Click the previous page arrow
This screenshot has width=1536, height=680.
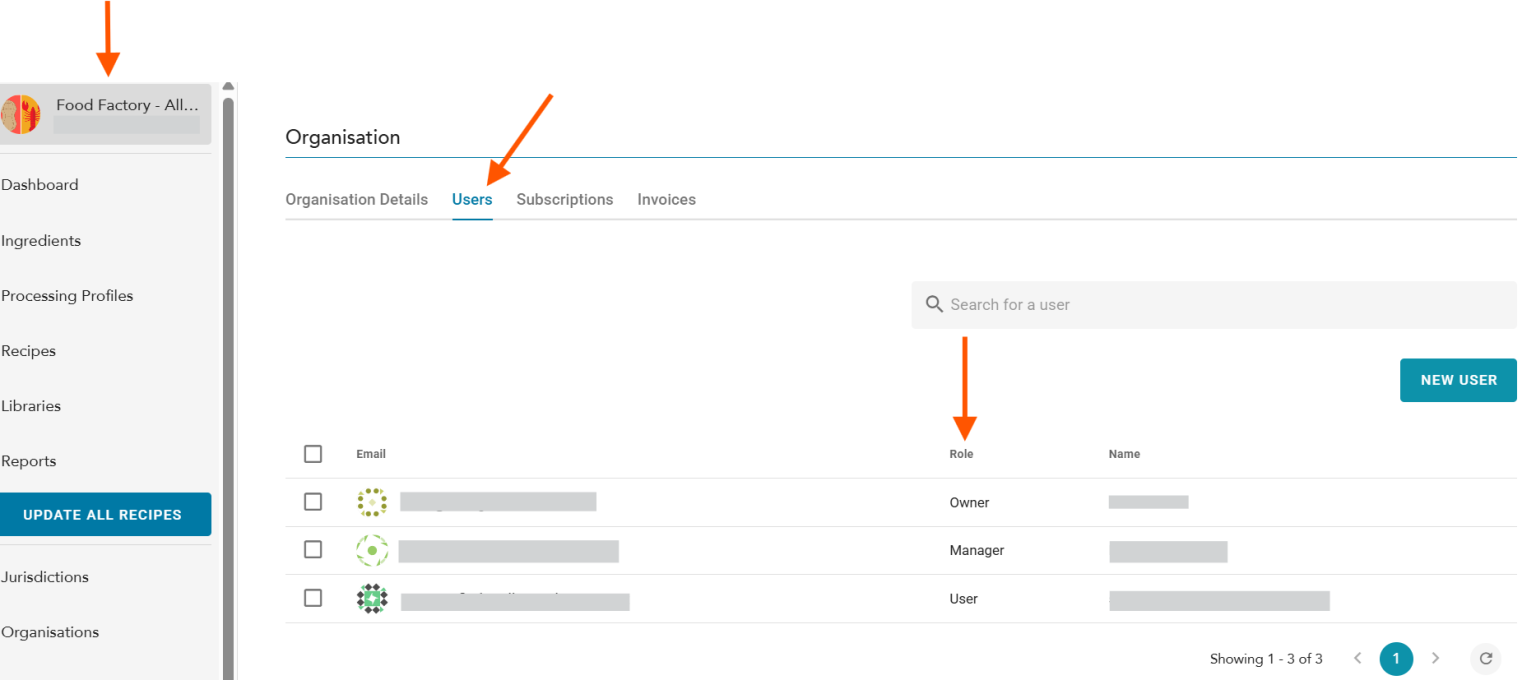coord(1357,658)
